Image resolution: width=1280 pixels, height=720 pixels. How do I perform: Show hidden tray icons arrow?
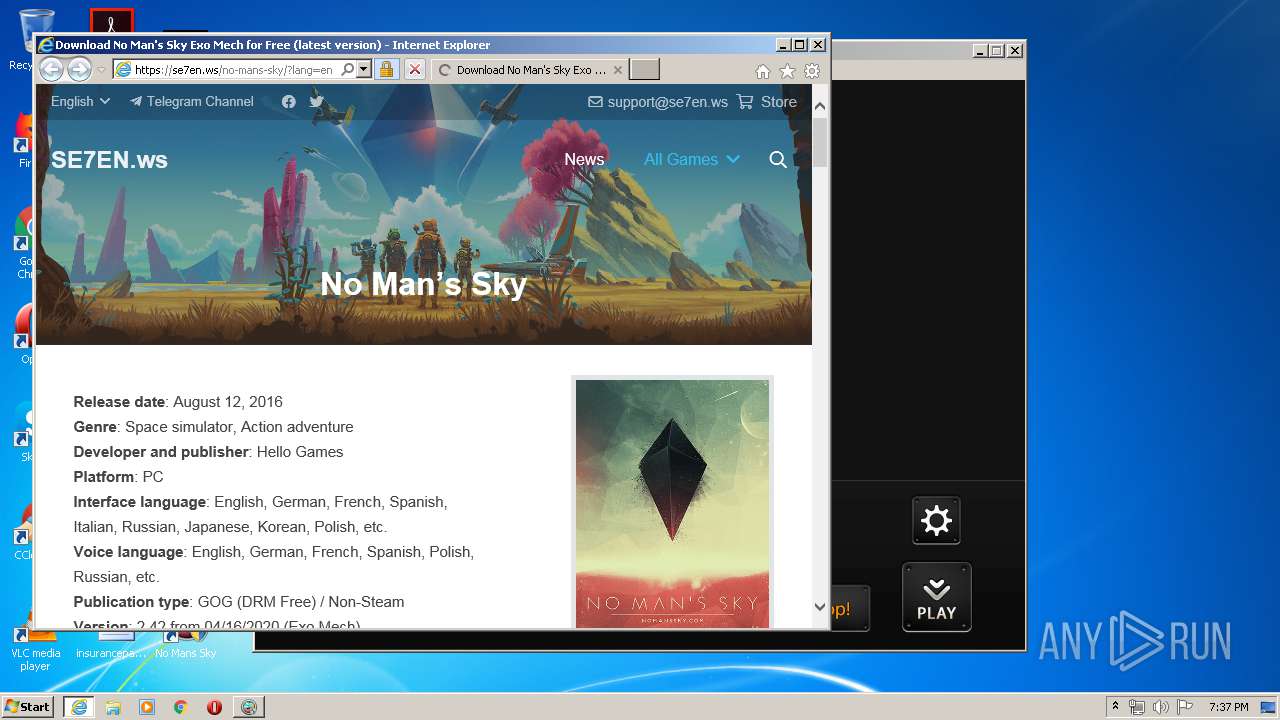[1115, 706]
